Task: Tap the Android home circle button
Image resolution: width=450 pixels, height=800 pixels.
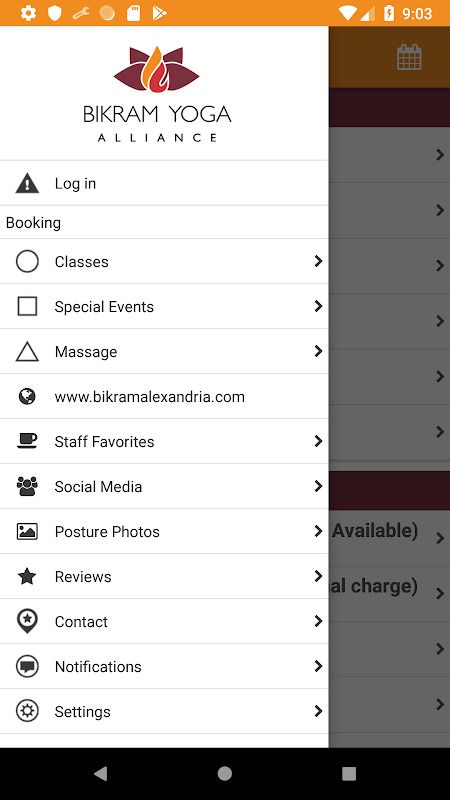Action: (224, 773)
